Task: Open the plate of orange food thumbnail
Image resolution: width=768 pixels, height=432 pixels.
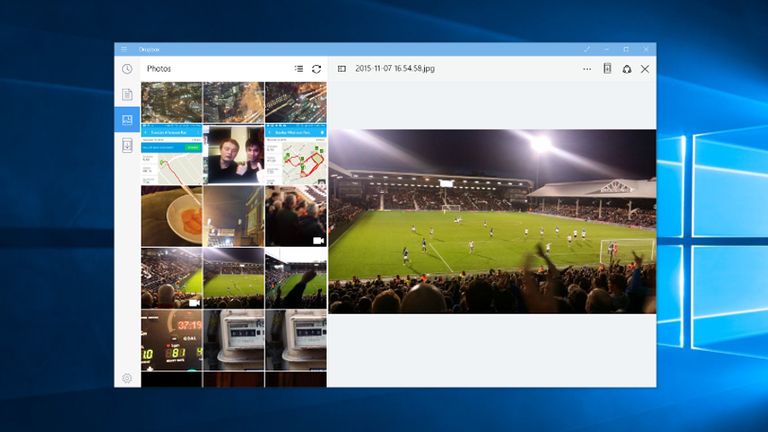Action: (x=171, y=216)
